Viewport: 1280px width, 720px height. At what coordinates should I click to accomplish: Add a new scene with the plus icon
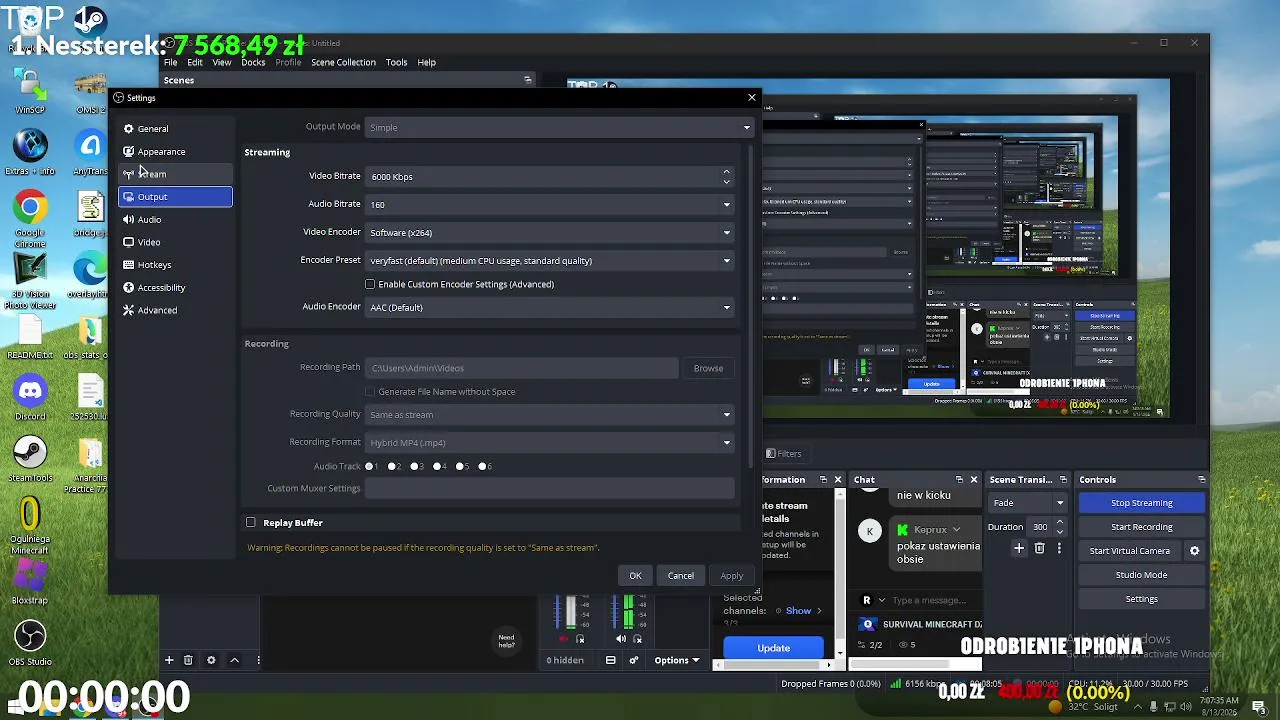pos(169,660)
